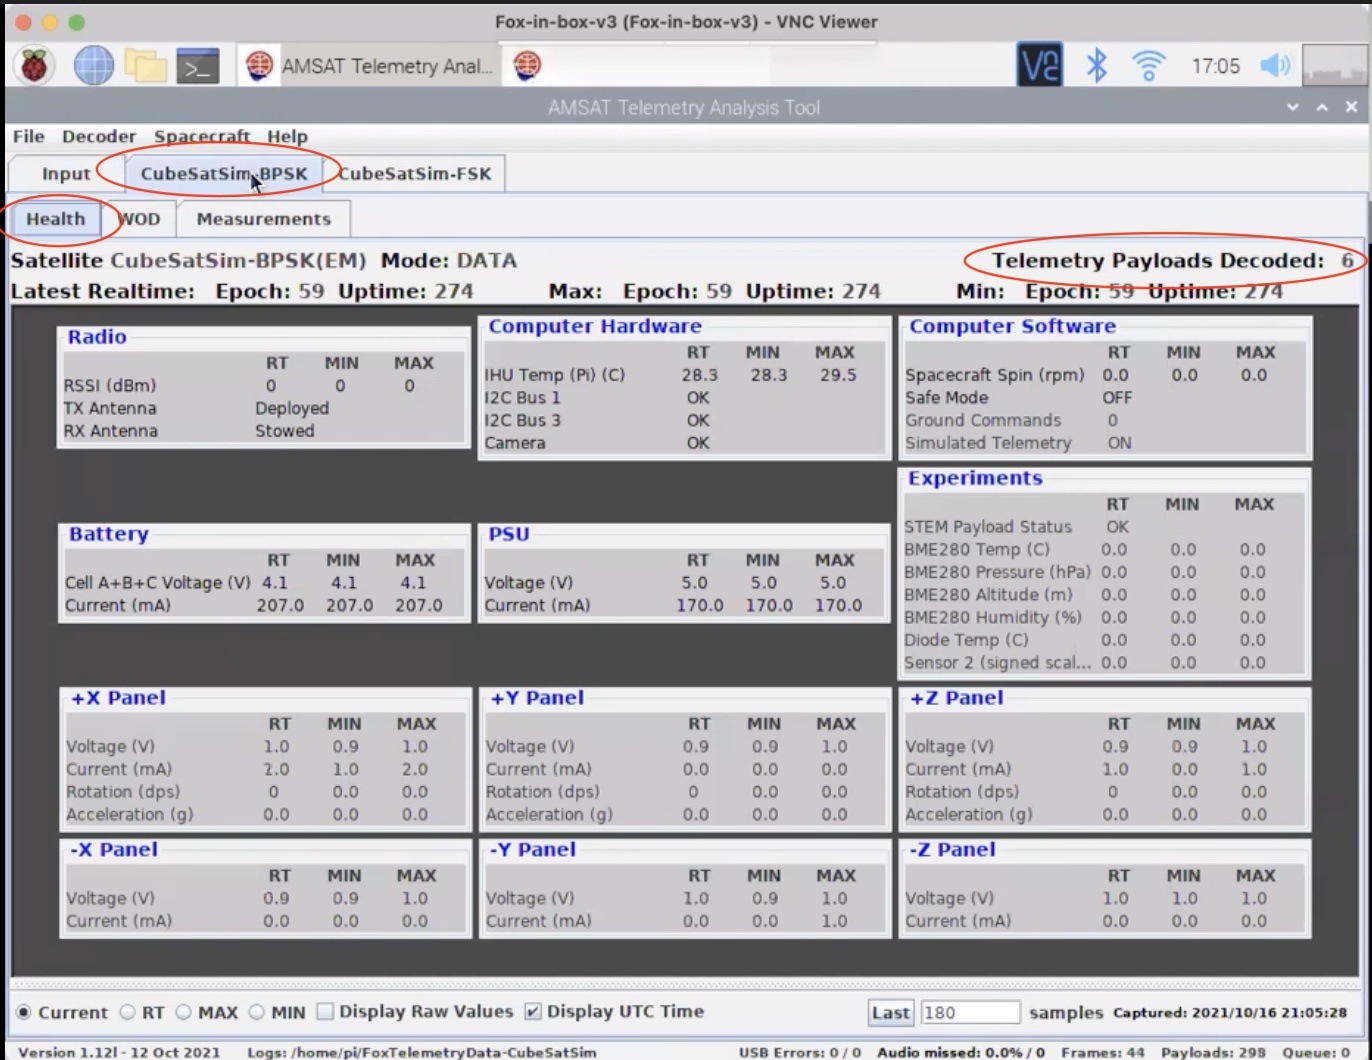Click the Diode Temp (C) label
The width and height of the screenshot is (1372, 1060).
966,640
